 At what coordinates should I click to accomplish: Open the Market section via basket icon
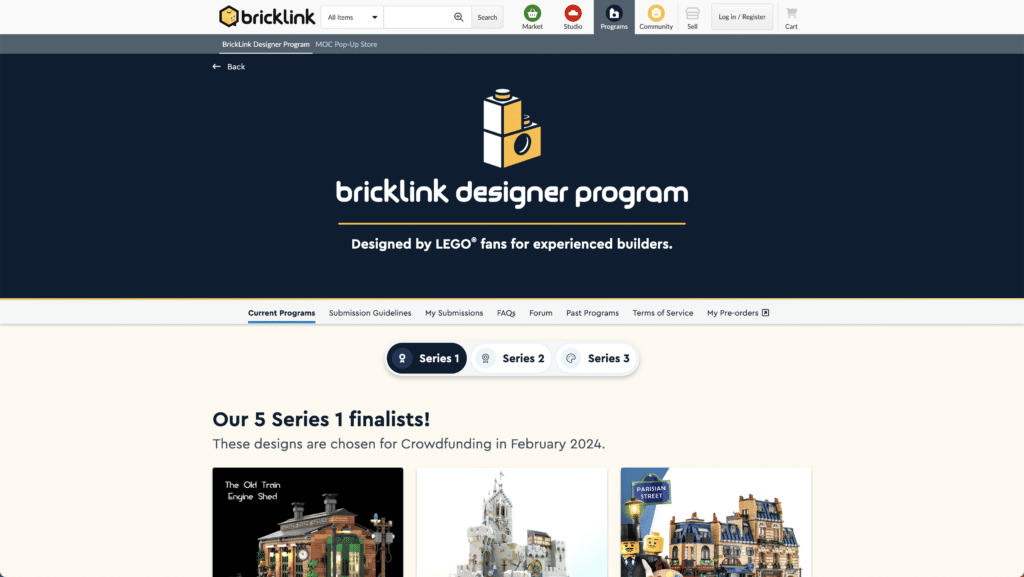pyautogui.click(x=532, y=16)
